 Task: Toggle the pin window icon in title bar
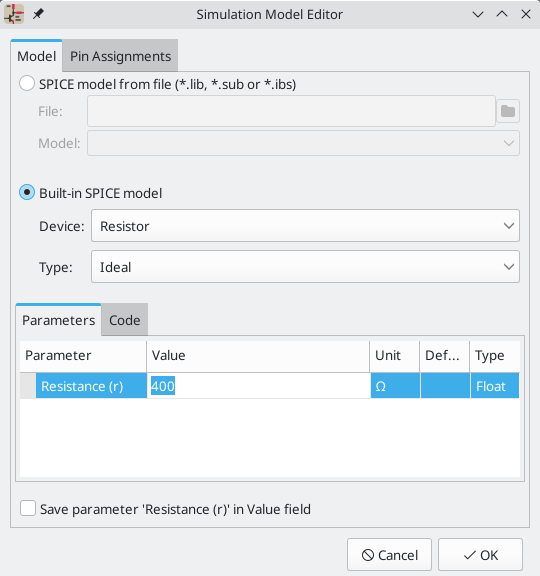point(38,14)
